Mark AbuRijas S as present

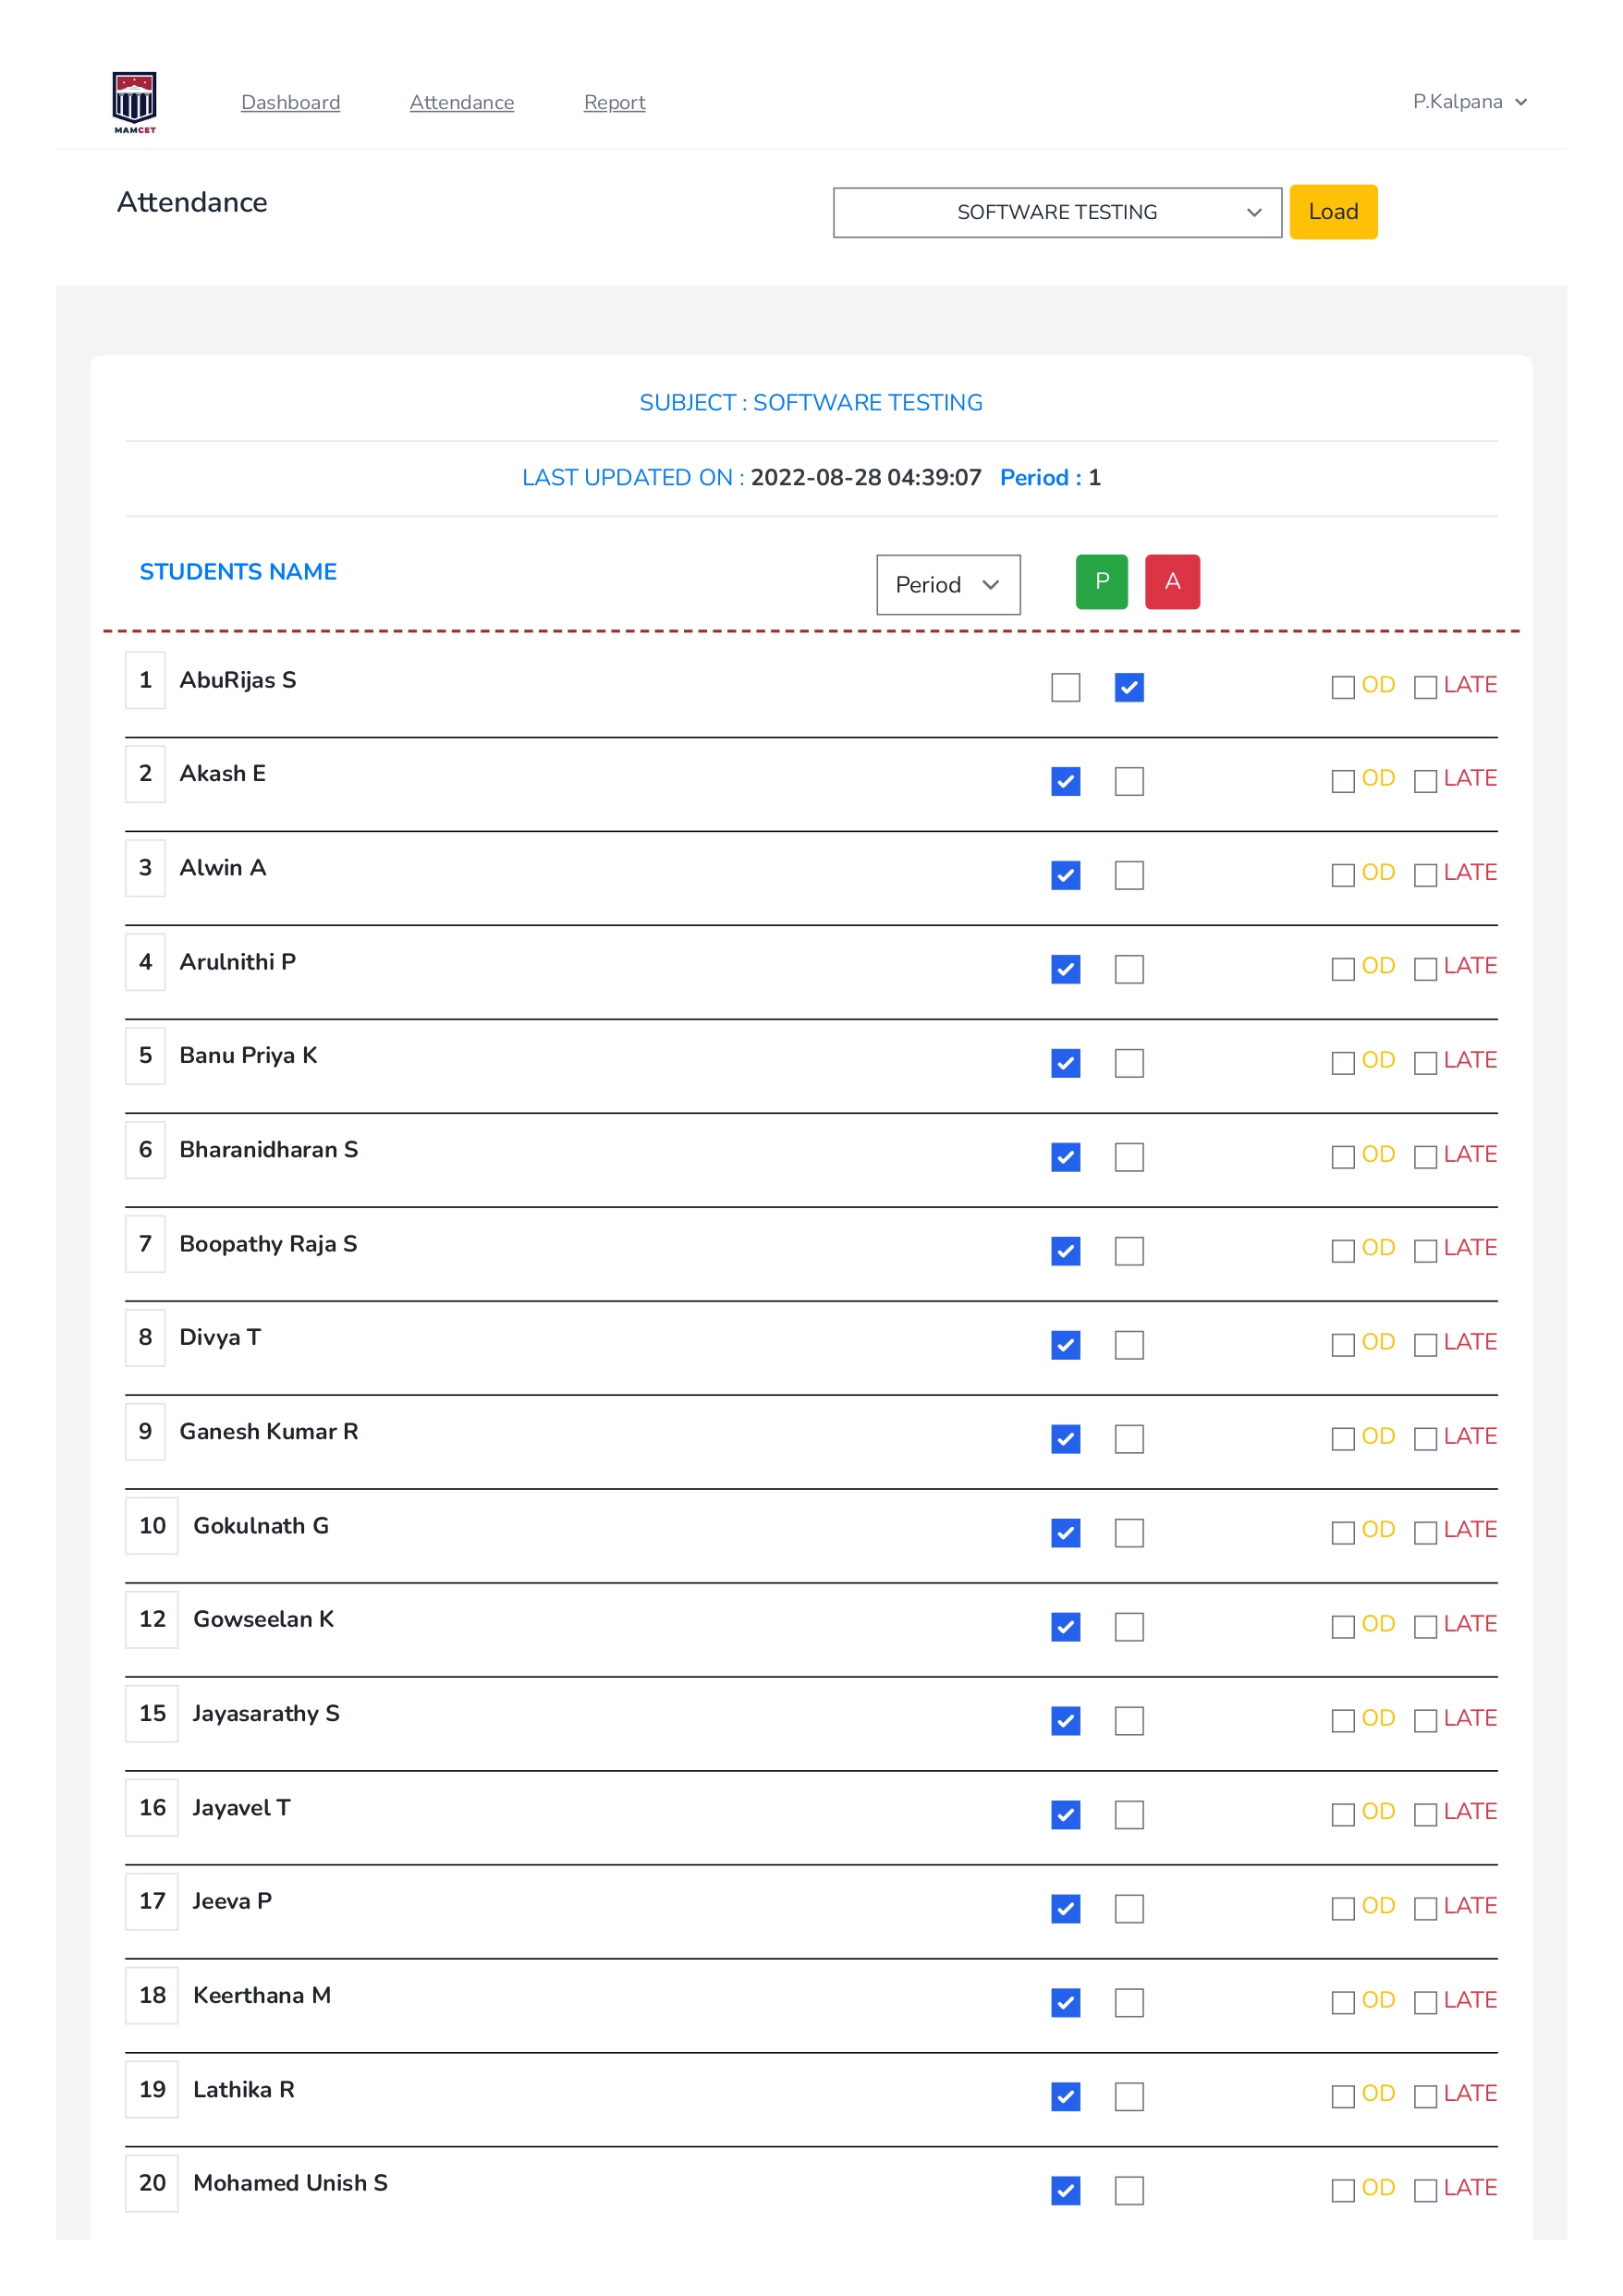pos(1064,687)
